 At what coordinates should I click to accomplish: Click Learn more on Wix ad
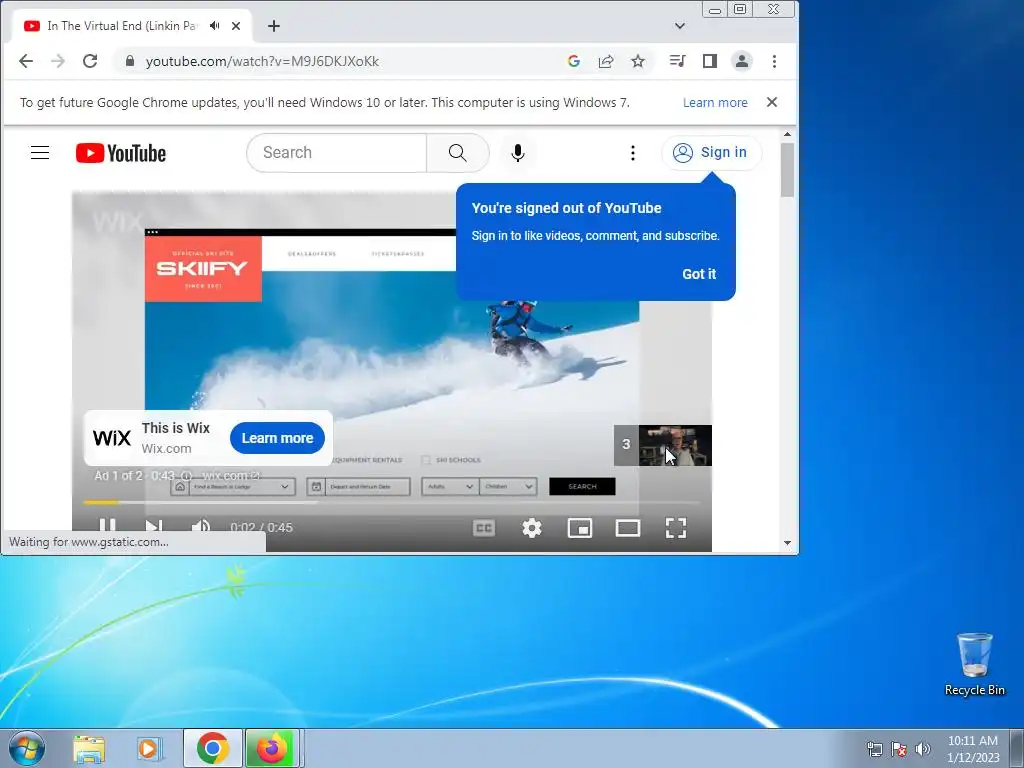coord(278,438)
